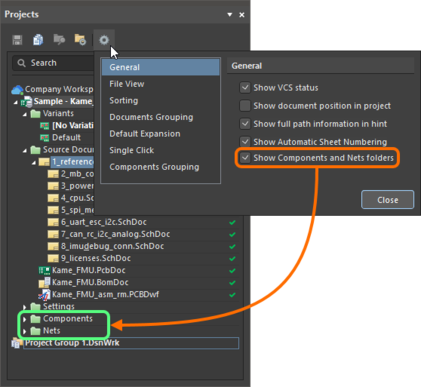Click the Compile project documents icon
Viewport: 421px width, 387px height.
tap(38, 40)
